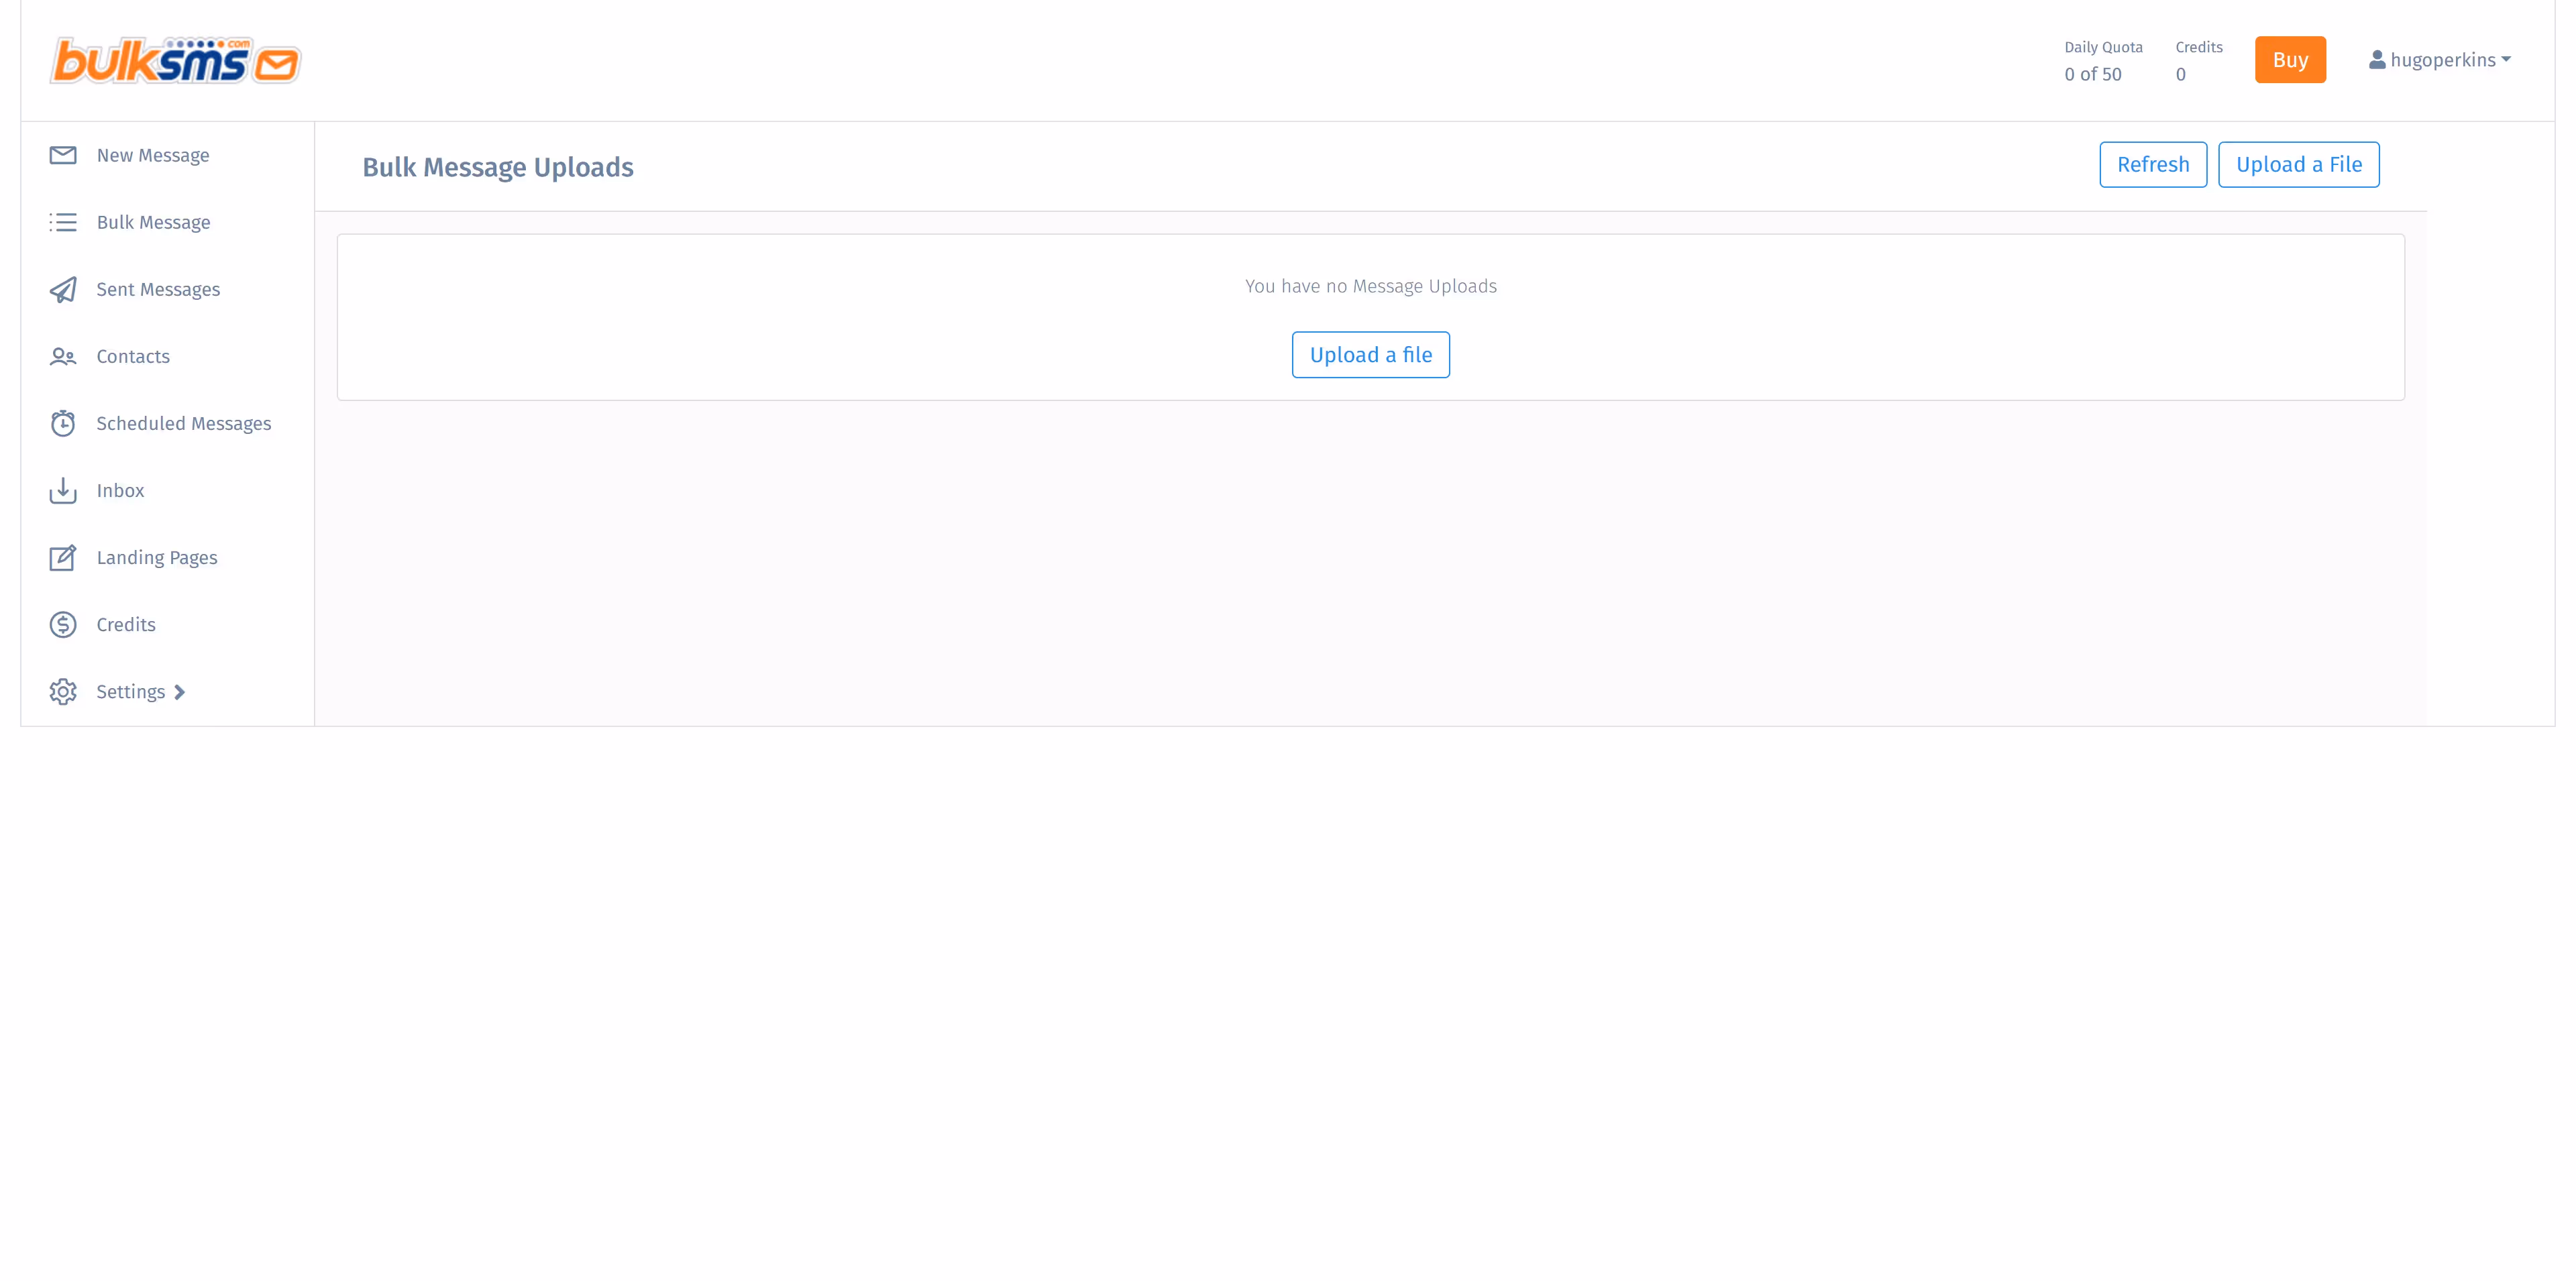Click Upload a File in header
Screen dimensions: 2576x1281
tap(2298, 164)
